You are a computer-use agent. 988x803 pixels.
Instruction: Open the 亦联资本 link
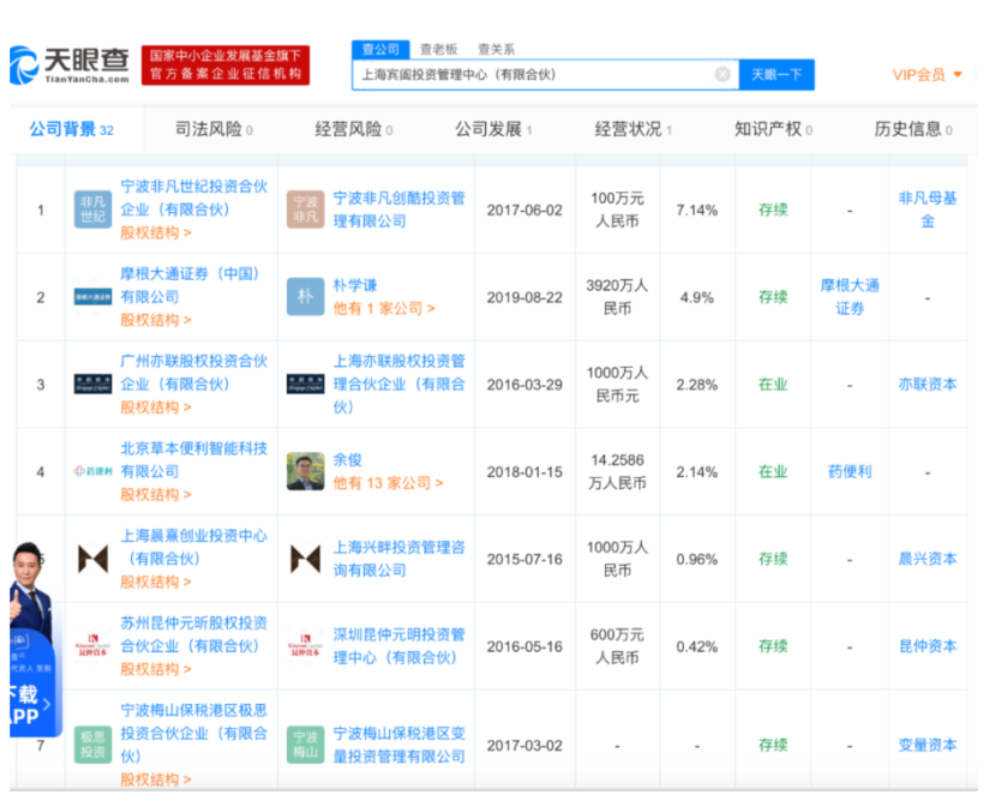tap(927, 384)
